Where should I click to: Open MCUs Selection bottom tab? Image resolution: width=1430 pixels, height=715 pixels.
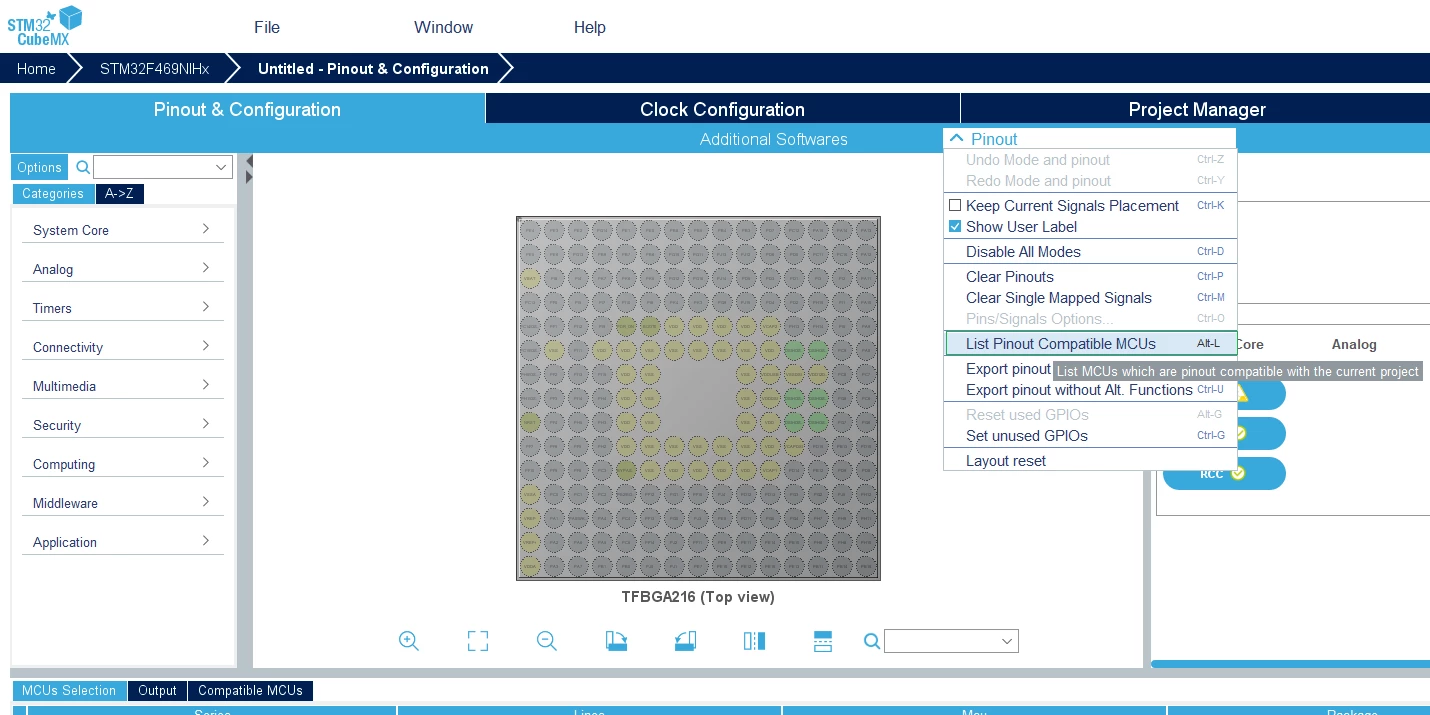tap(69, 690)
